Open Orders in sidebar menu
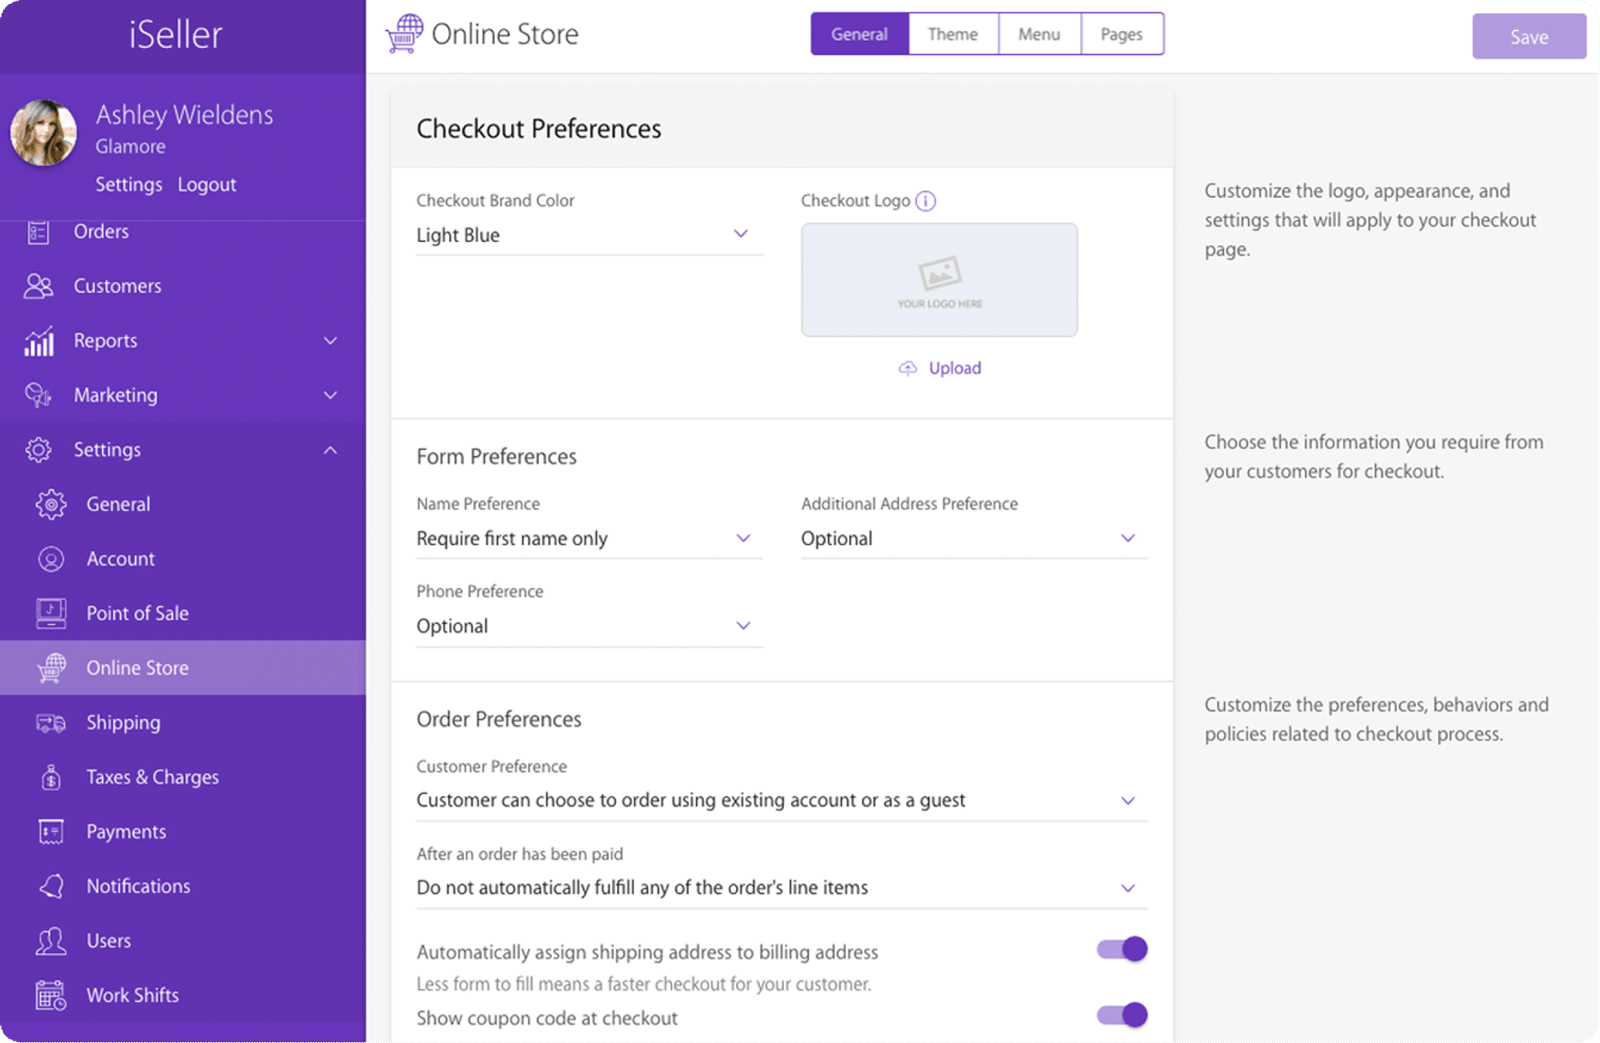1600x1043 pixels. pyautogui.click(x=183, y=232)
